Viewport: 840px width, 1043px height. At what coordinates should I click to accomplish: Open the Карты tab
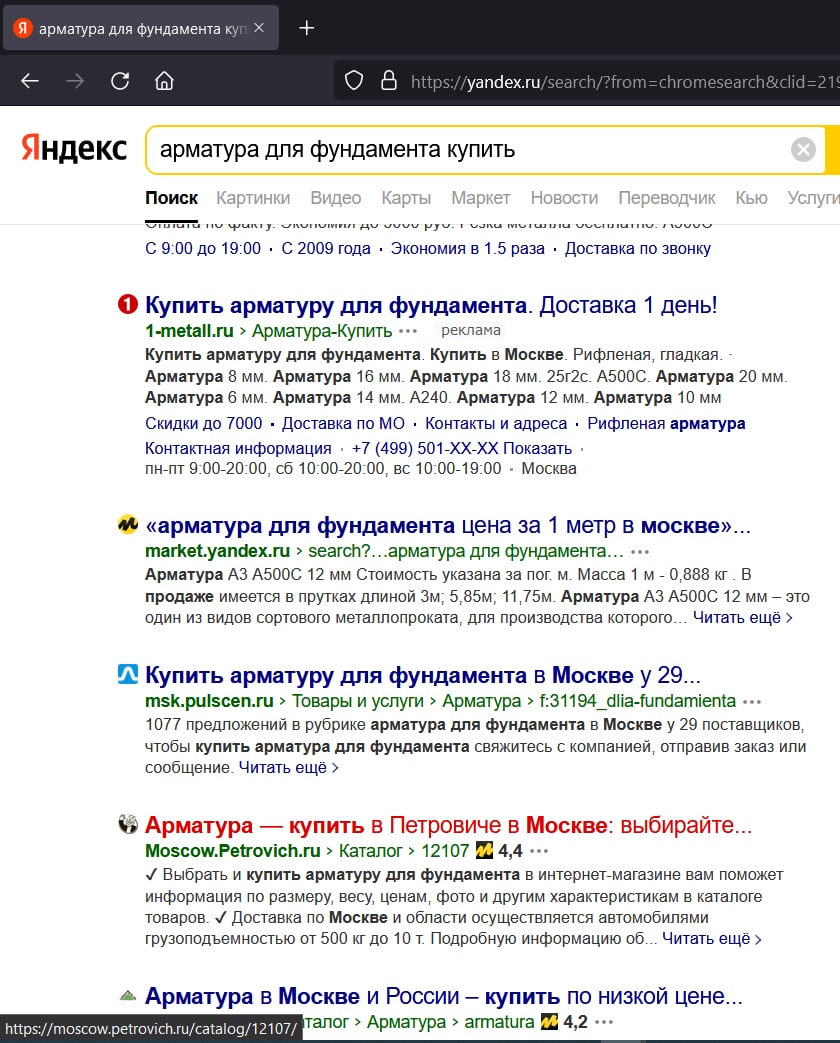click(406, 198)
